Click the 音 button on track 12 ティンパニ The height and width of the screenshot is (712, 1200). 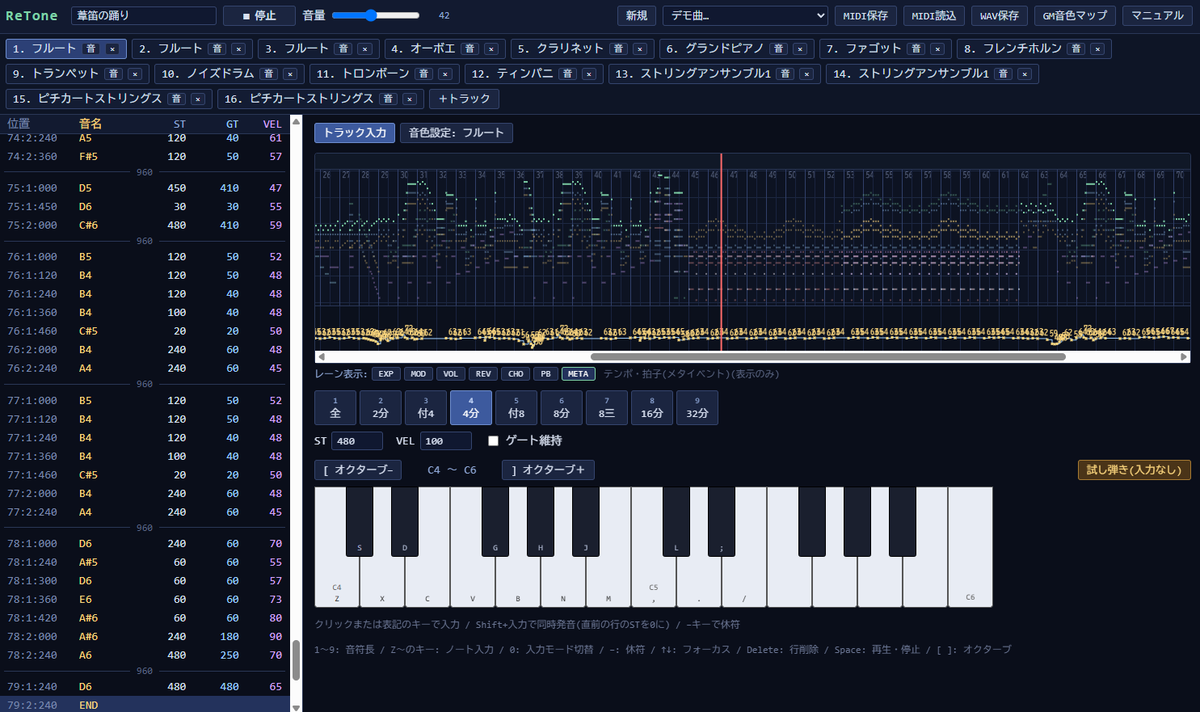pos(567,73)
